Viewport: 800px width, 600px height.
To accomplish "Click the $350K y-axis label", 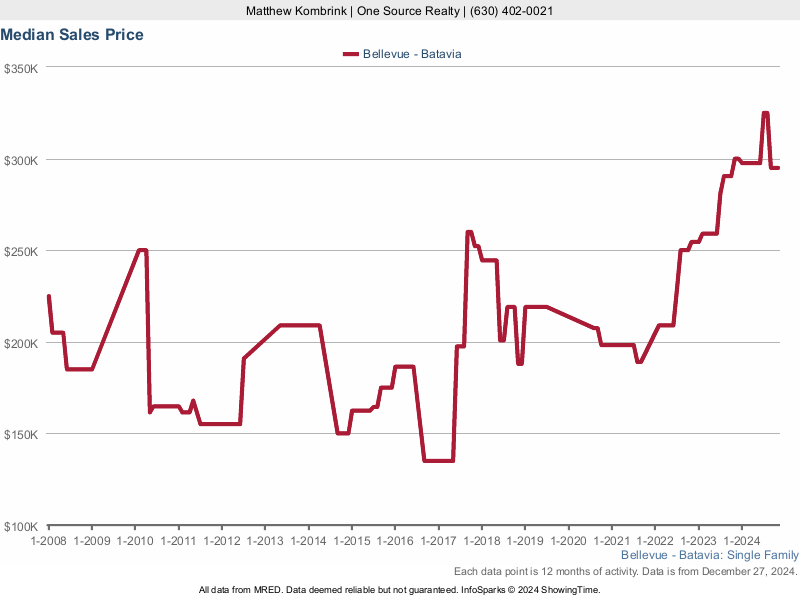I will pos(21,69).
